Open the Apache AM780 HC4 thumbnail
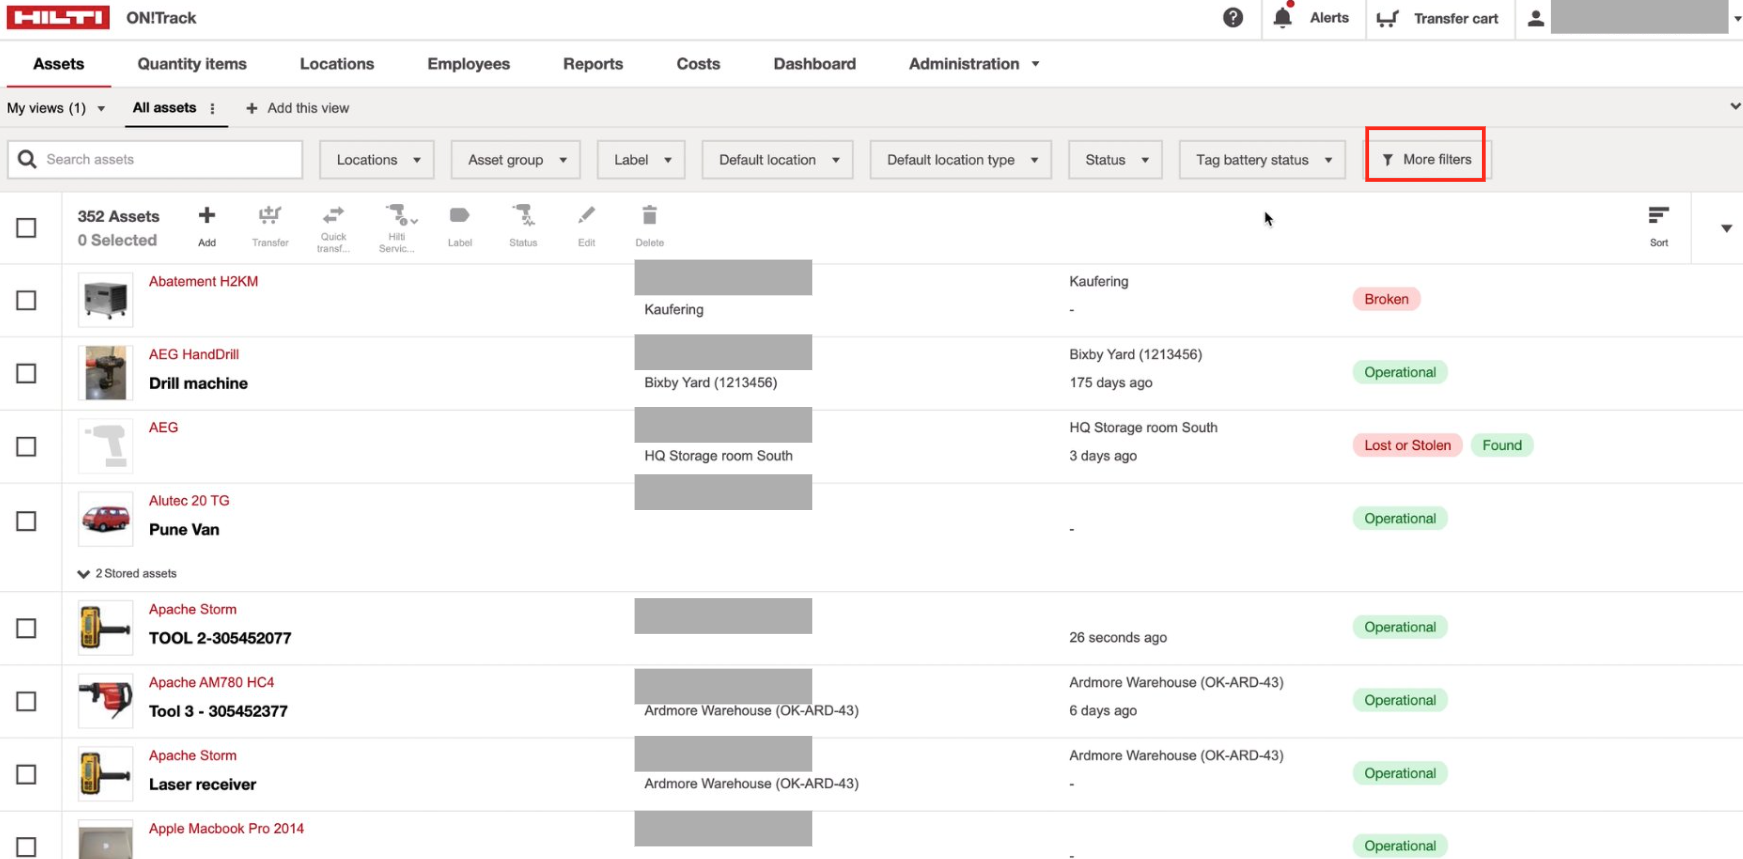Image resolution: width=1743 pixels, height=859 pixels. 105,701
